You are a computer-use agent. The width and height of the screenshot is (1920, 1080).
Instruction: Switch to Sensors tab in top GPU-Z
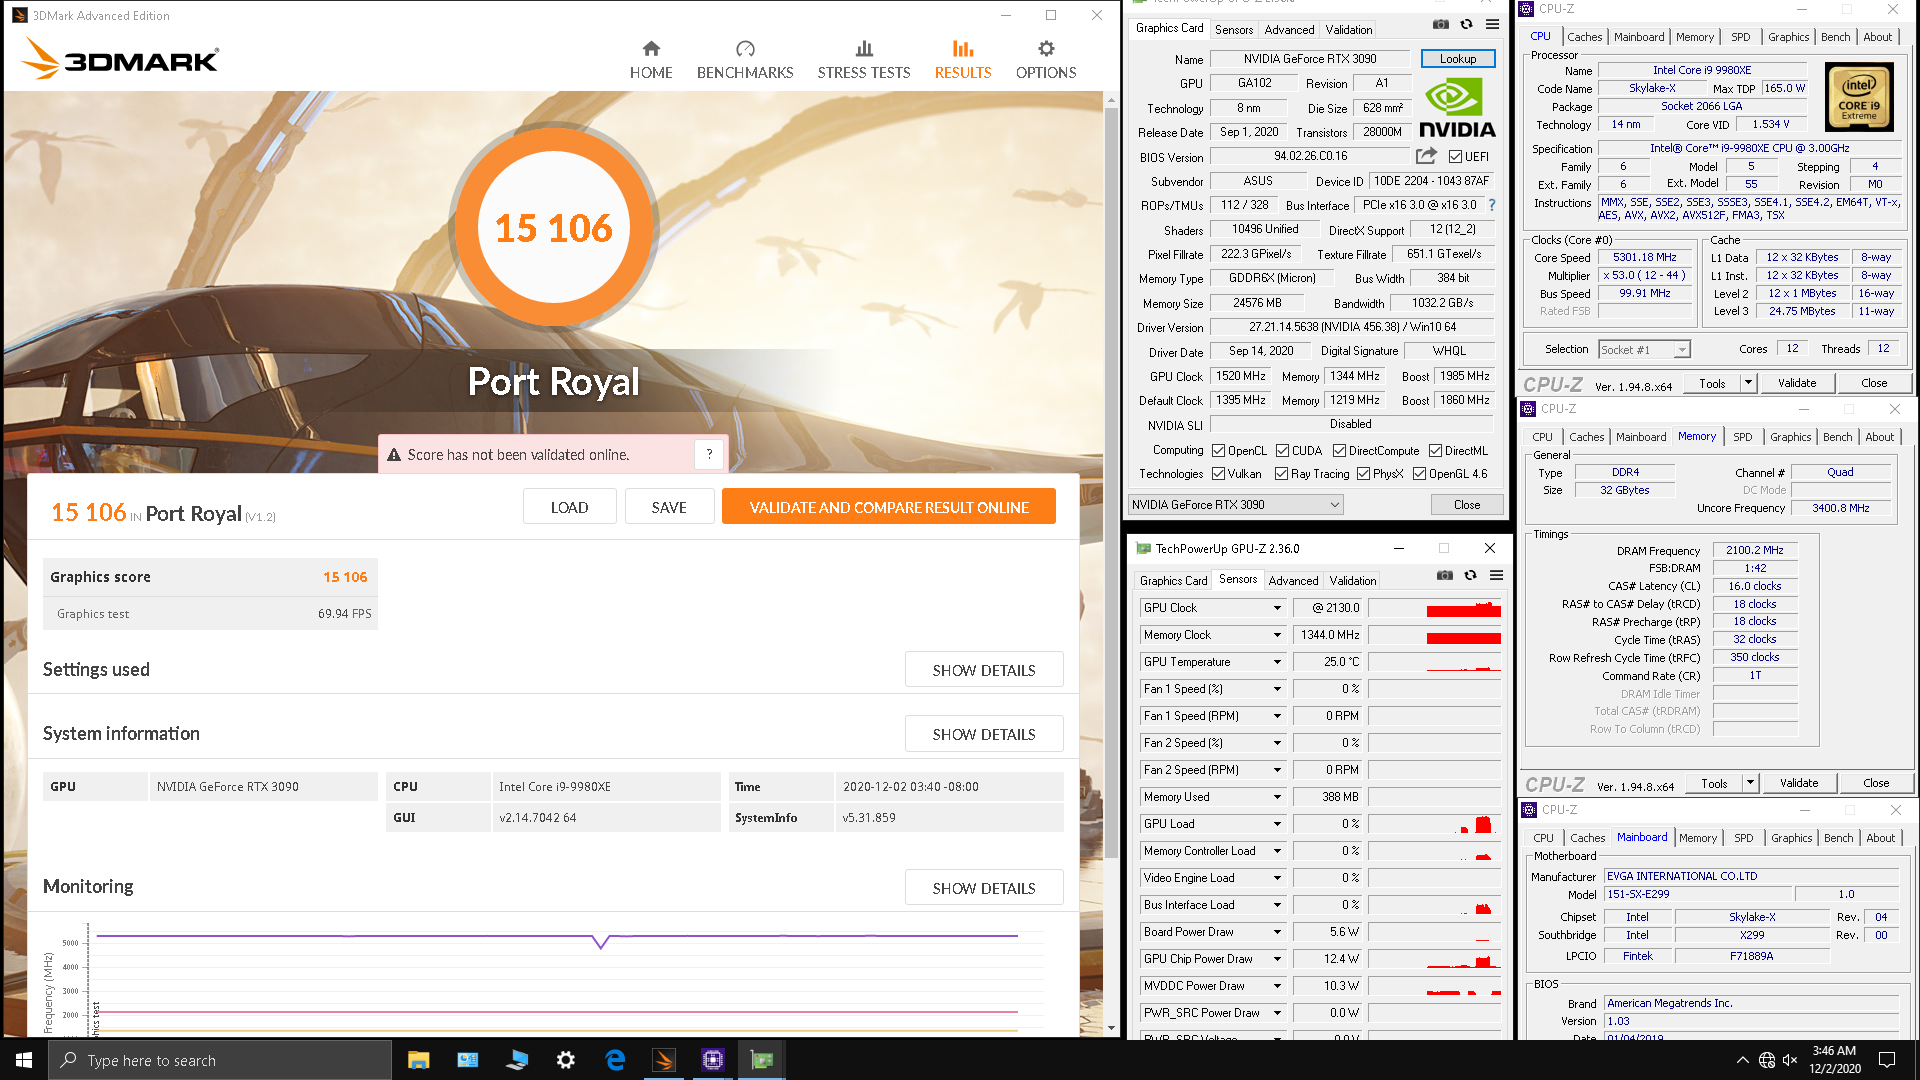[1234, 30]
